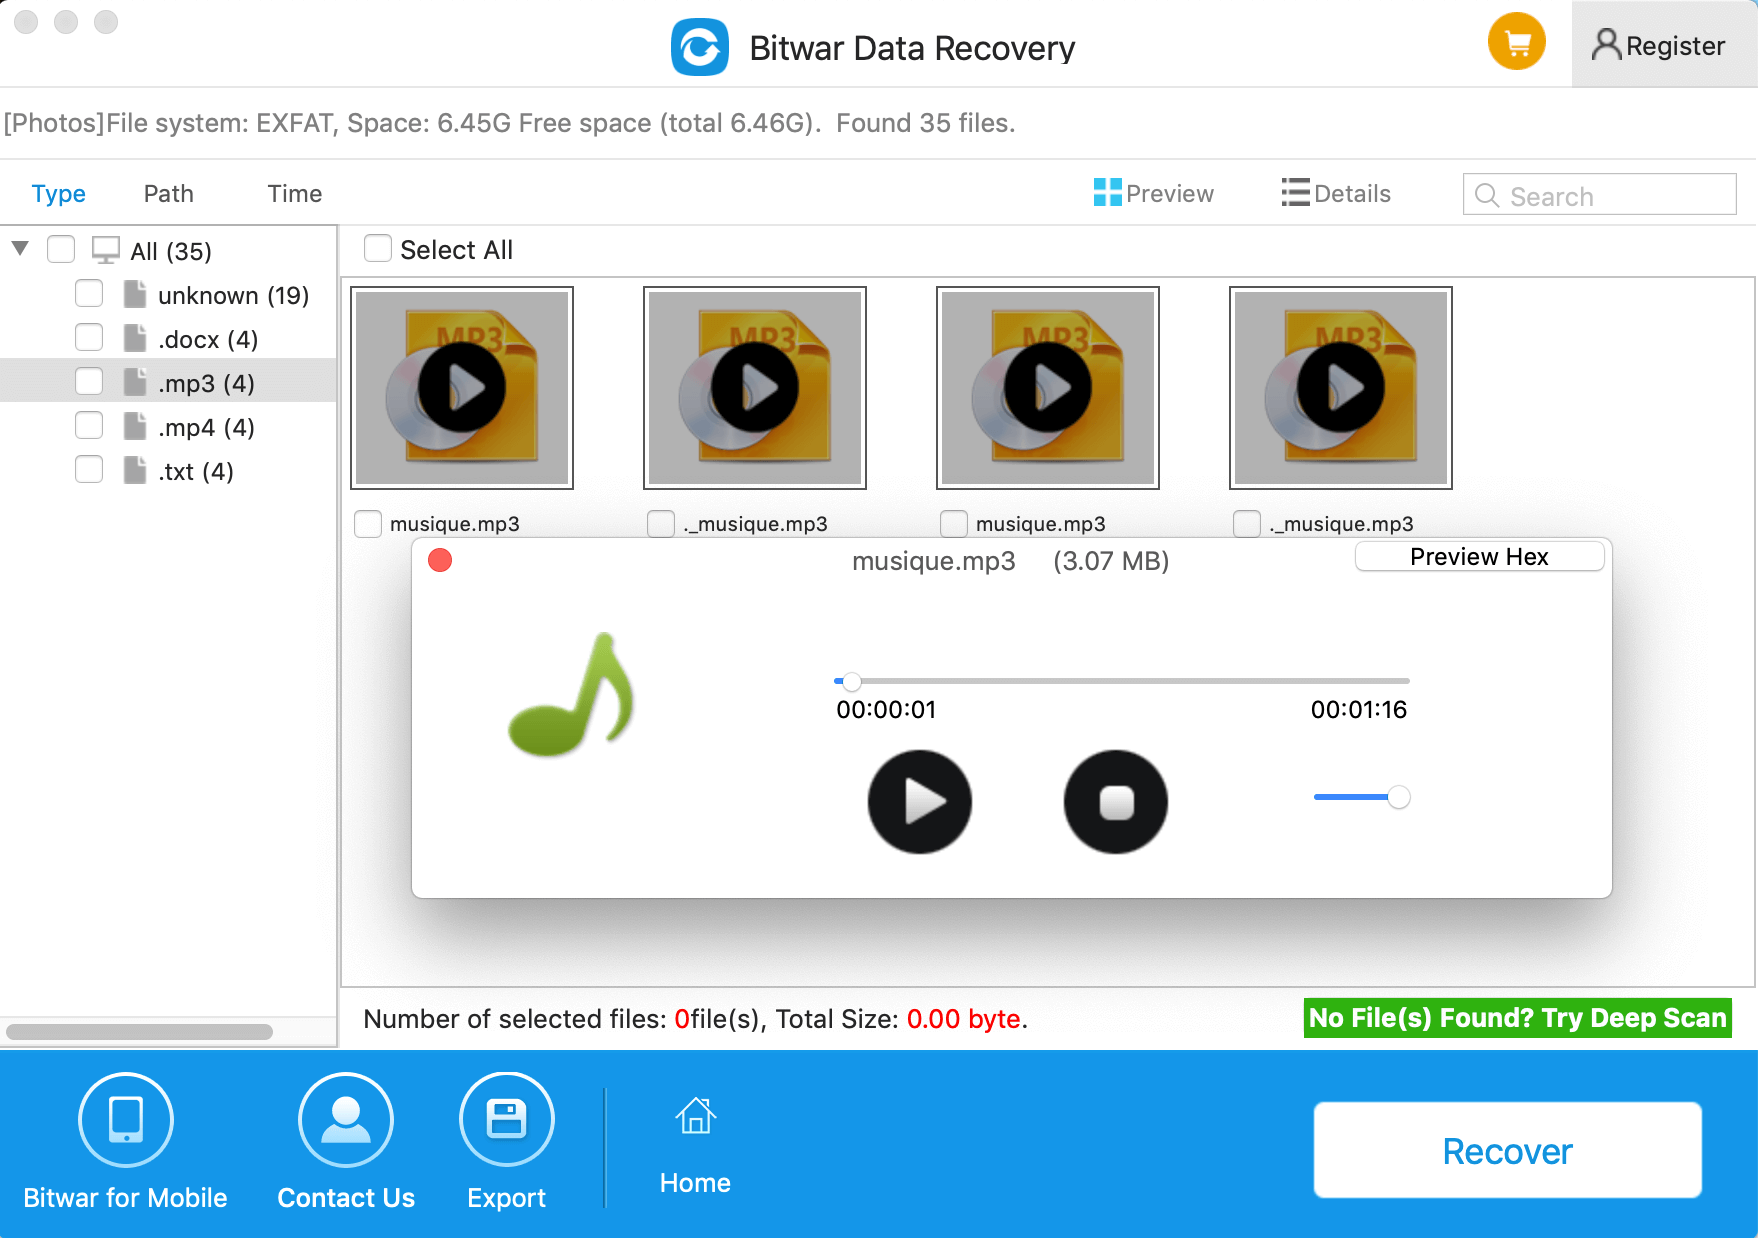The height and width of the screenshot is (1238, 1758).
Task: Click the computer icon beside All (35)
Action: [106, 249]
